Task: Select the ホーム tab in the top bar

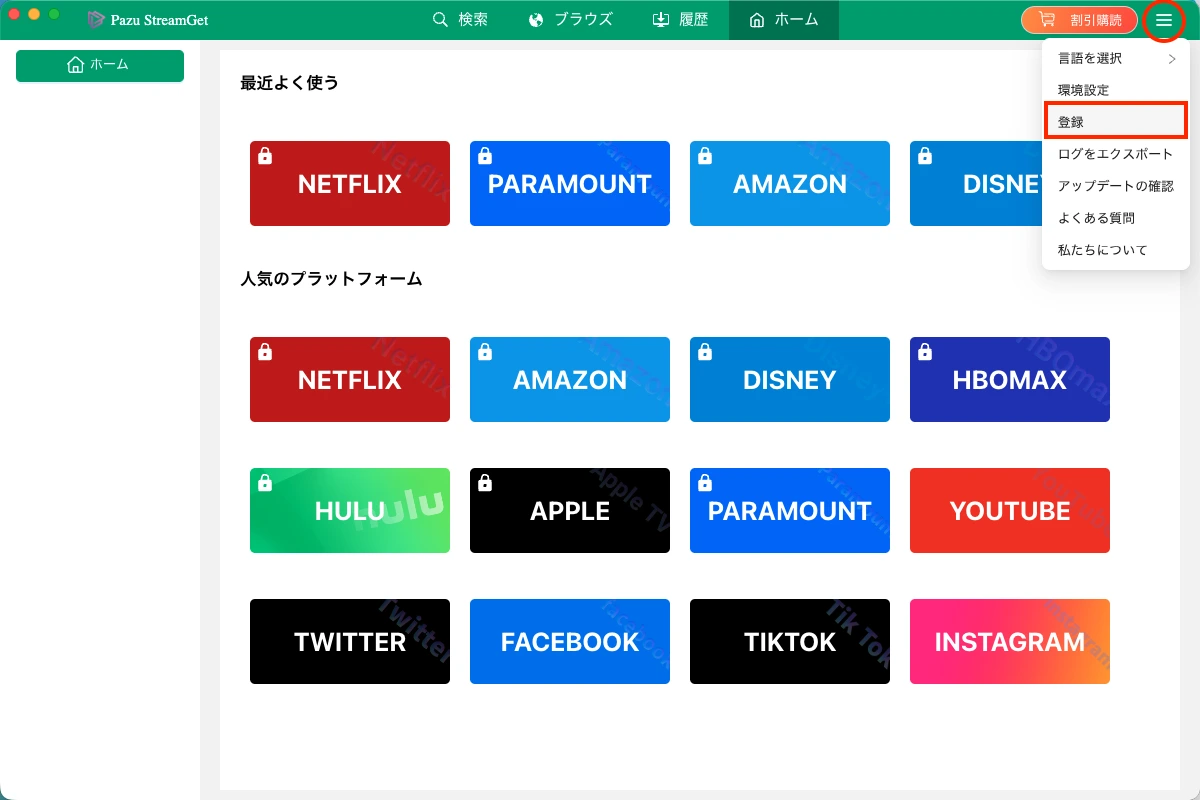Action: coord(784,20)
